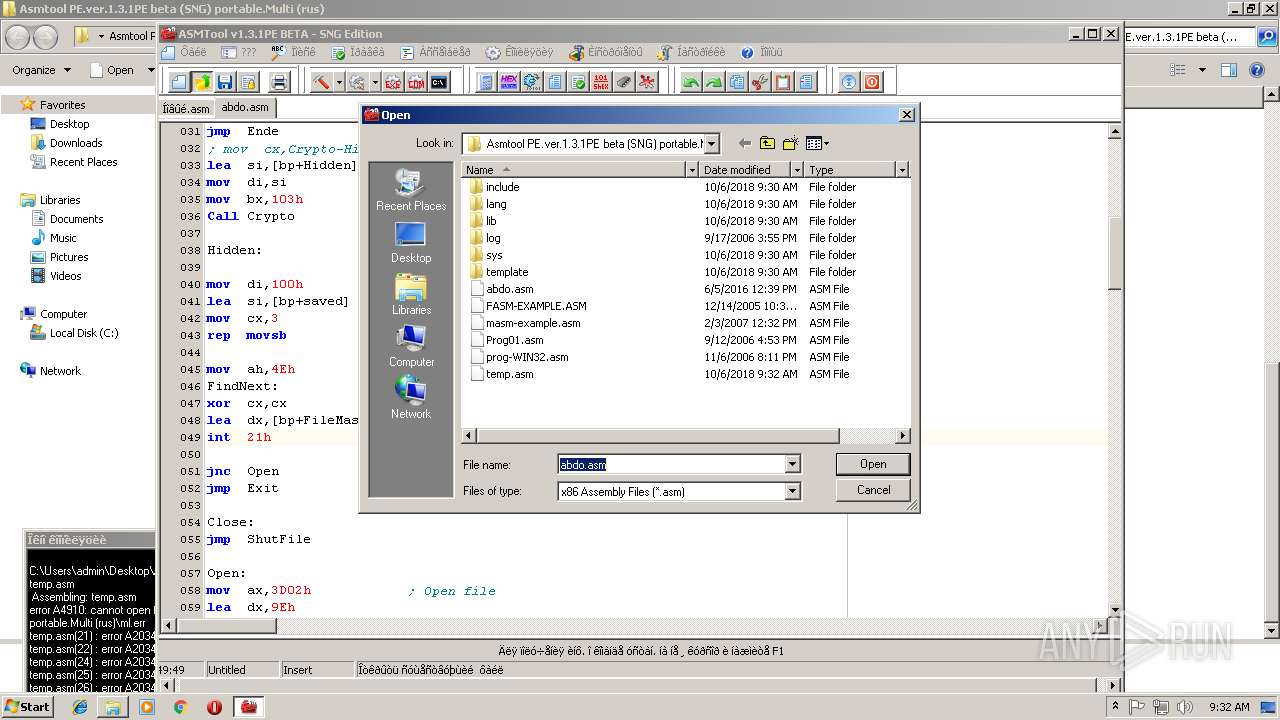Select Recent Places in dialog places bar
The image size is (1280, 720).
[x=411, y=190]
